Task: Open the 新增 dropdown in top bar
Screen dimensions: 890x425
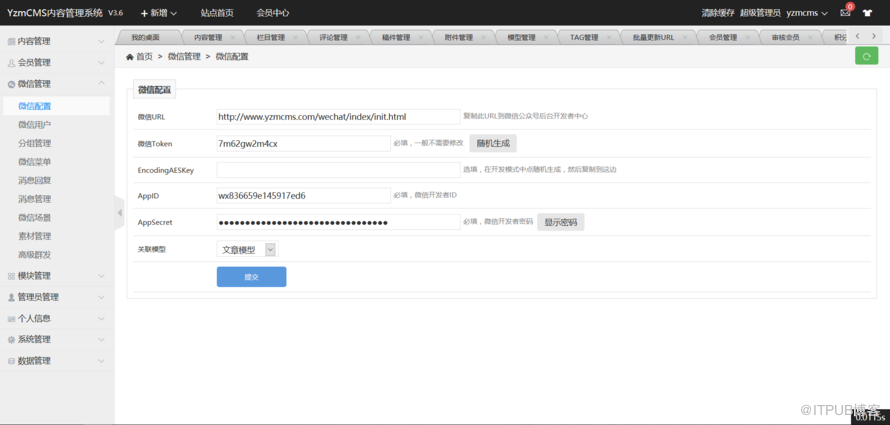Action: coord(159,12)
